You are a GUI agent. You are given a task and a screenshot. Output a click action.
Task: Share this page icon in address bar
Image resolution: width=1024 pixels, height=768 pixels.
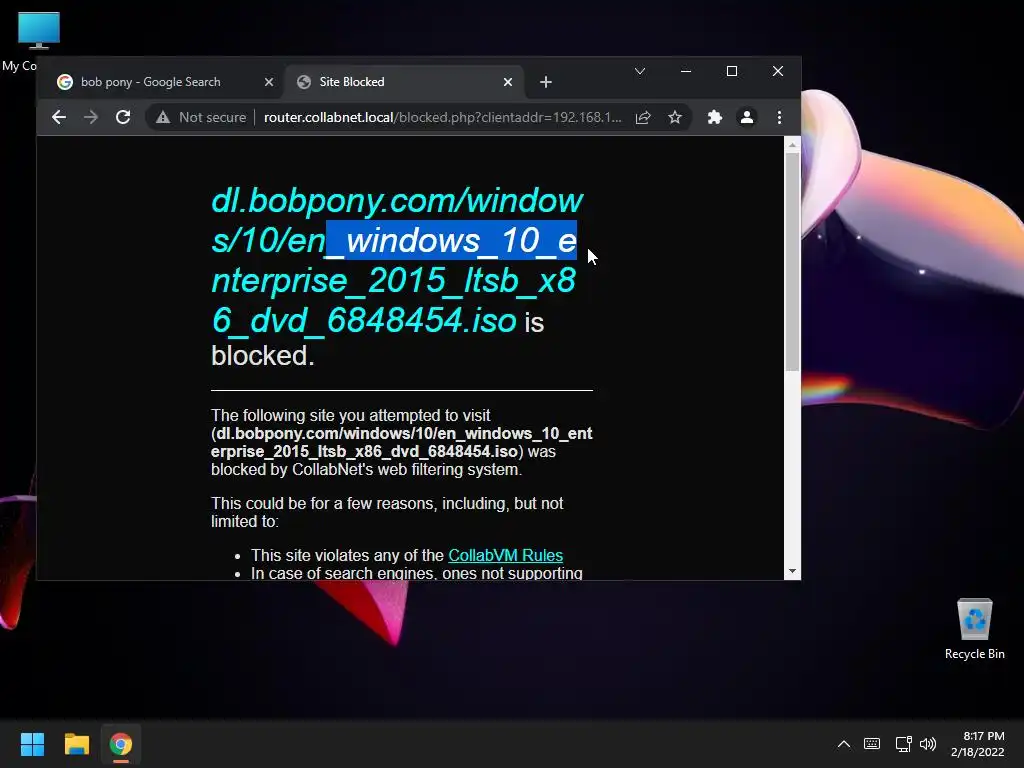(x=643, y=118)
